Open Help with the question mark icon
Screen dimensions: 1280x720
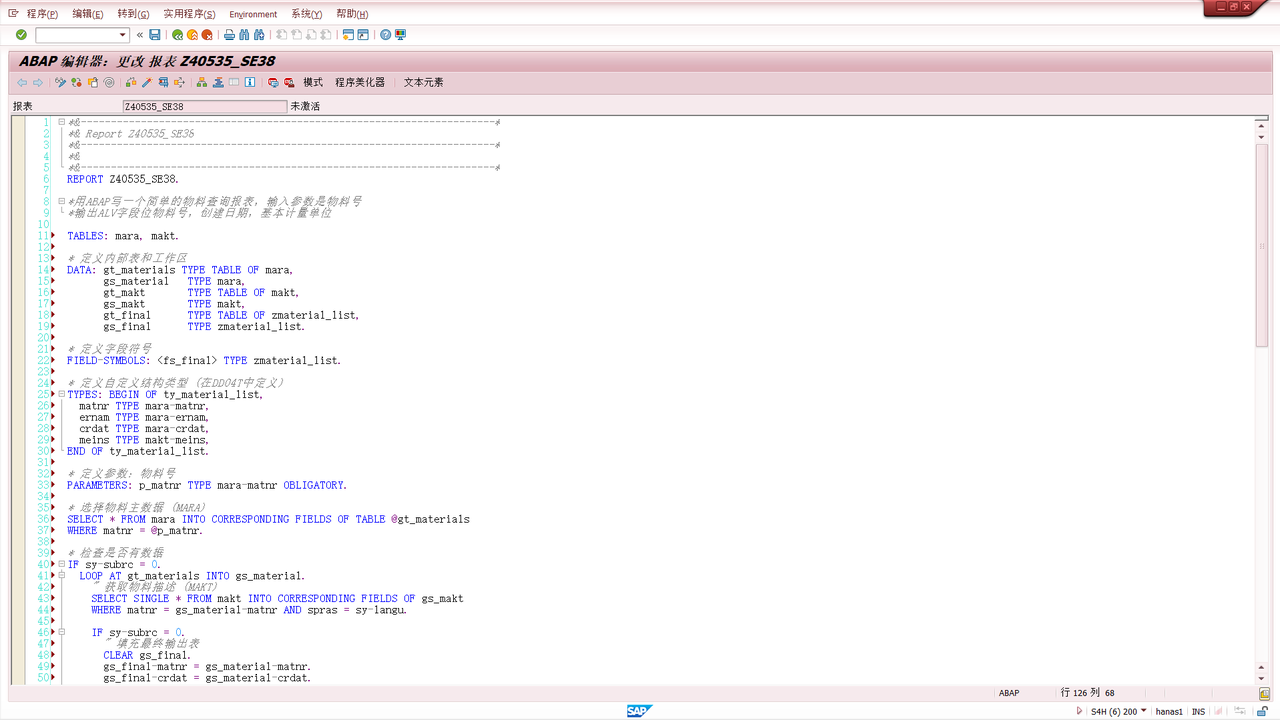coord(385,35)
